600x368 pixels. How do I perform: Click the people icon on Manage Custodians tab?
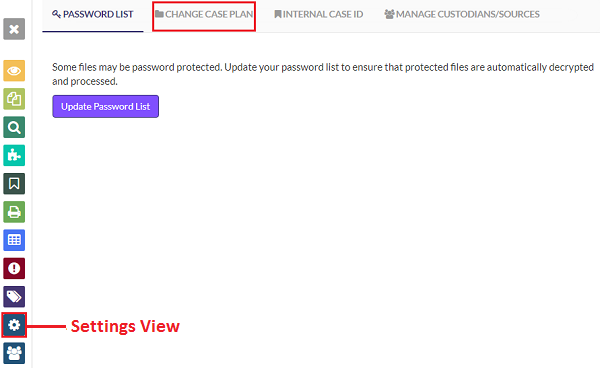[389, 14]
